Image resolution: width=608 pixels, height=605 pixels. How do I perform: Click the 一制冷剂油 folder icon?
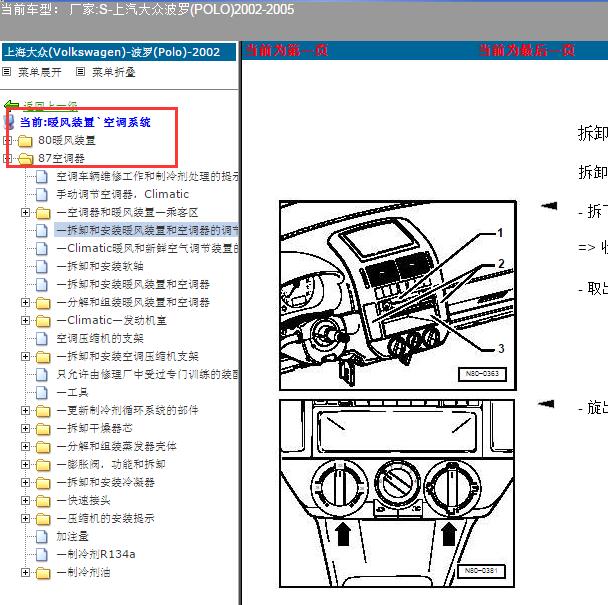tap(43, 572)
